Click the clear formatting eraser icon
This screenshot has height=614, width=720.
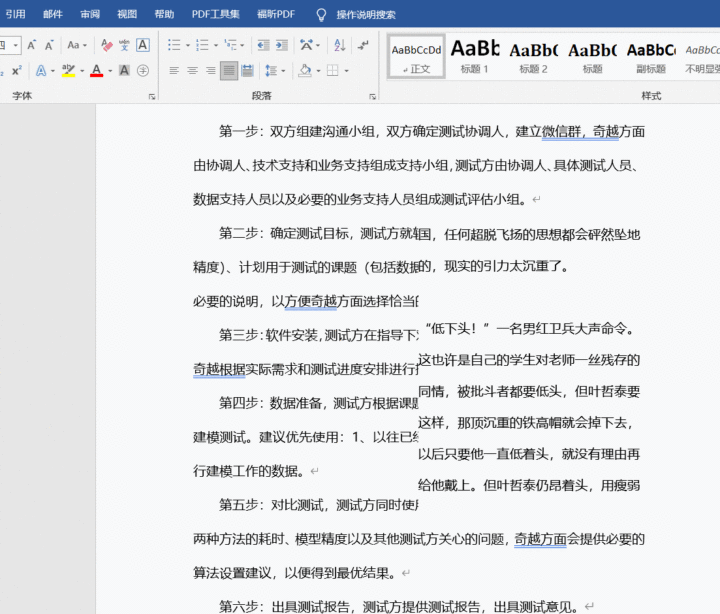point(105,45)
